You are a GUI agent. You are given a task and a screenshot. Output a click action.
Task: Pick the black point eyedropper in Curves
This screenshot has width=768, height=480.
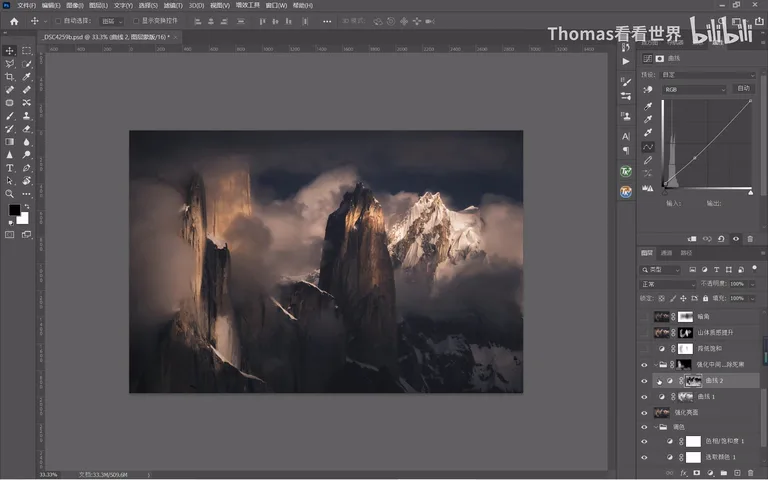tap(648, 106)
